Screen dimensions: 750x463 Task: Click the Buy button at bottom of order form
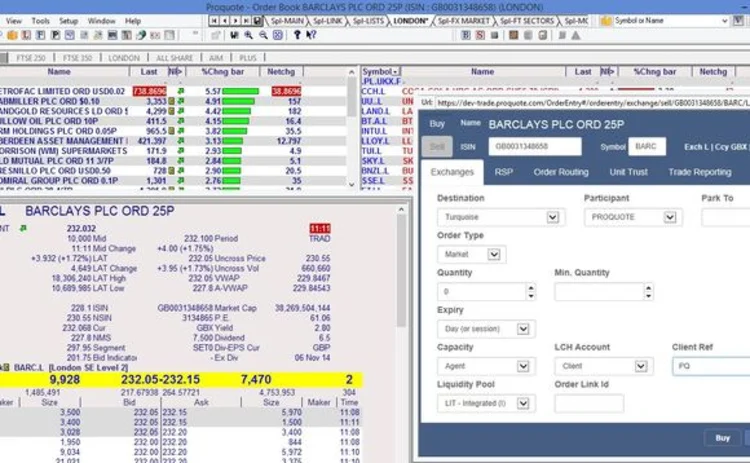click(722, 438)
